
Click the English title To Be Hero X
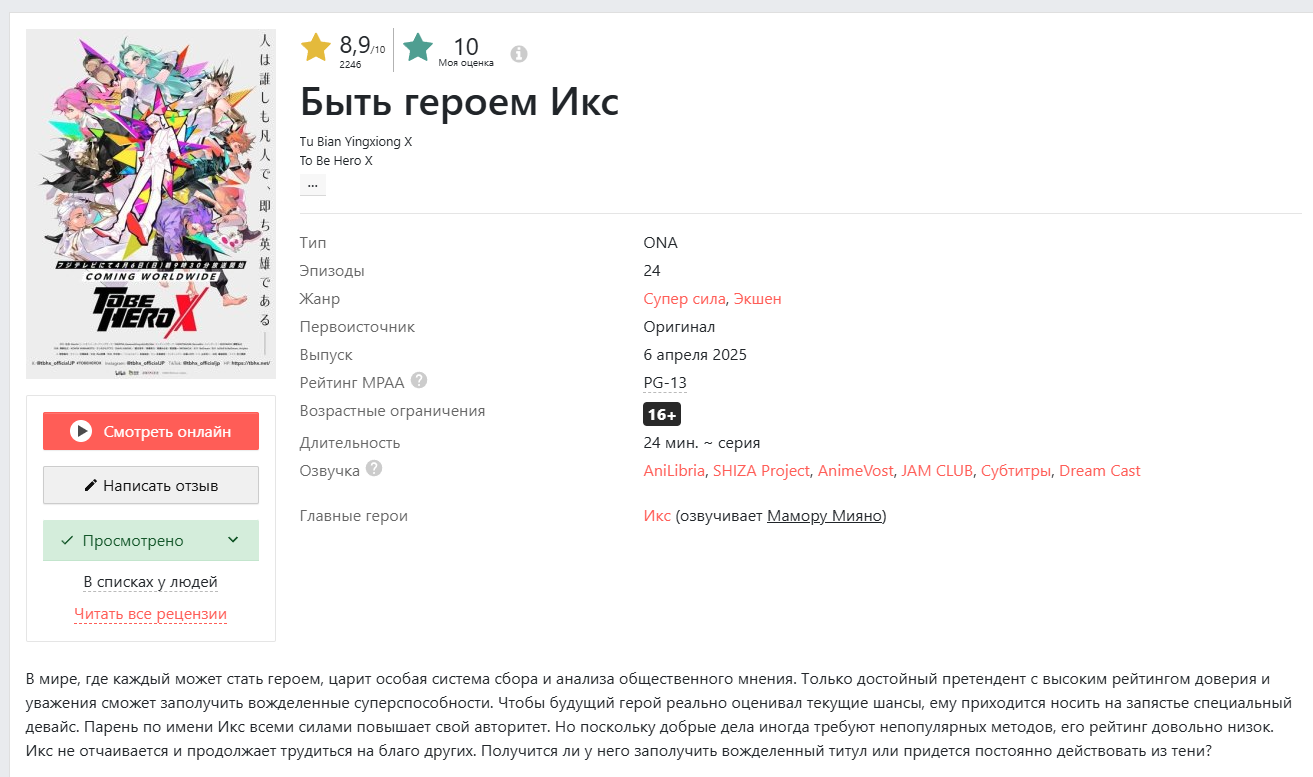coord(336,160)
